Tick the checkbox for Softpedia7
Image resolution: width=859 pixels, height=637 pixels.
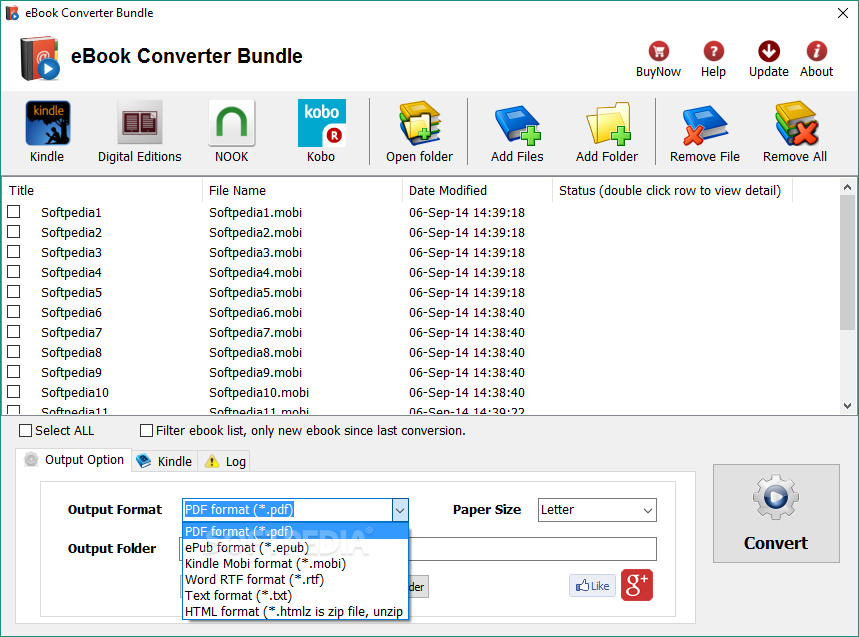14,332
